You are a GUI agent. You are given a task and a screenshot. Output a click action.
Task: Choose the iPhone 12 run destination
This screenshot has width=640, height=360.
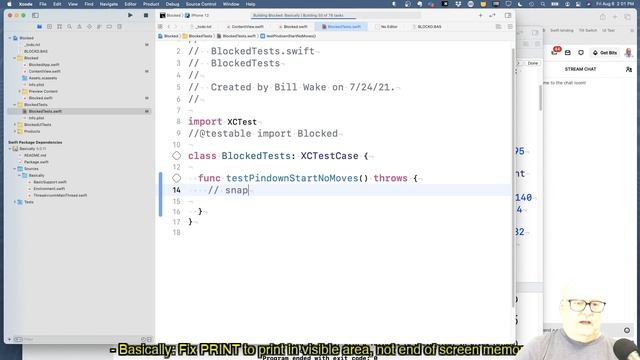197,15
